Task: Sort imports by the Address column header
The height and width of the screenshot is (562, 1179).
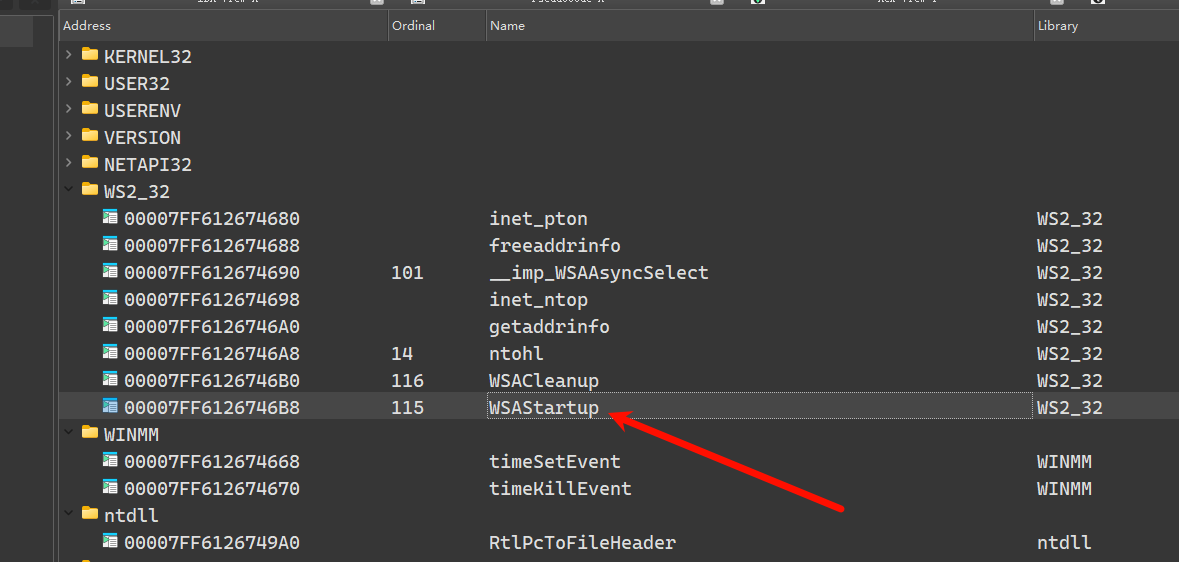Action: click(x=223, y=26)
